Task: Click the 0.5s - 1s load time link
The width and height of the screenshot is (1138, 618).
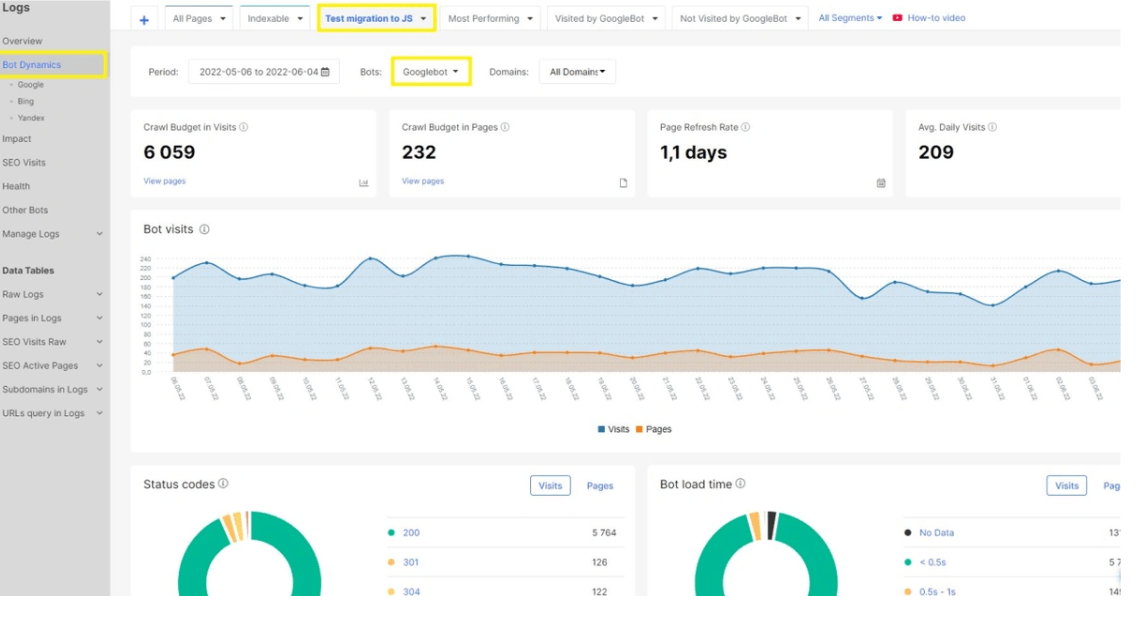Action: tap(937, 592)
